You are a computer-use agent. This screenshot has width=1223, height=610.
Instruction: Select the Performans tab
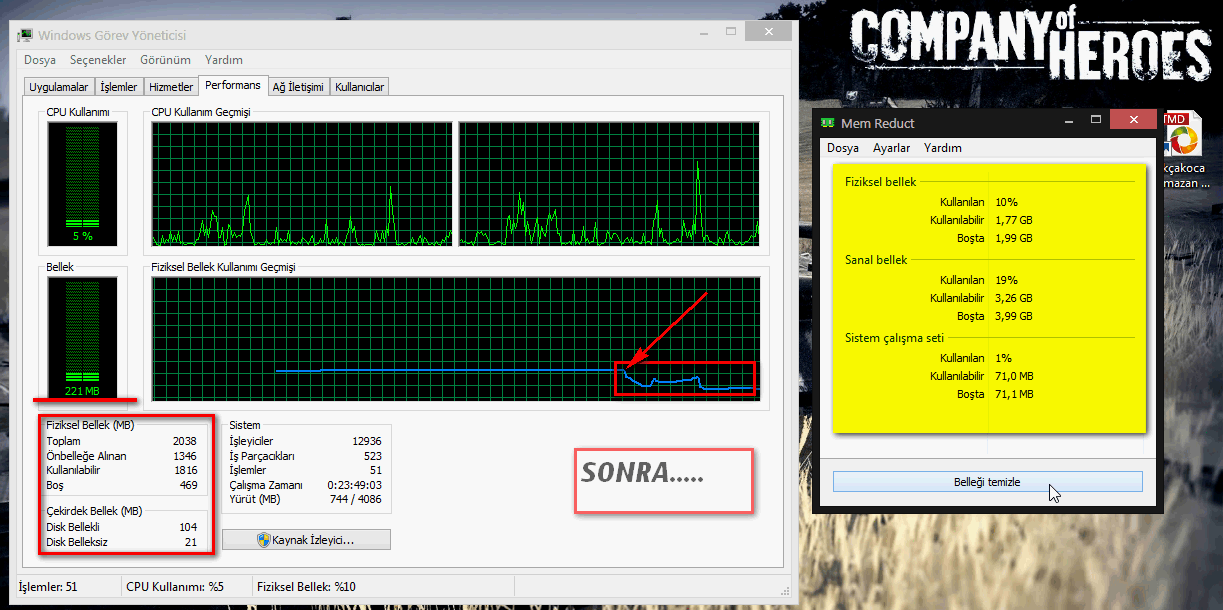point(233,86)
